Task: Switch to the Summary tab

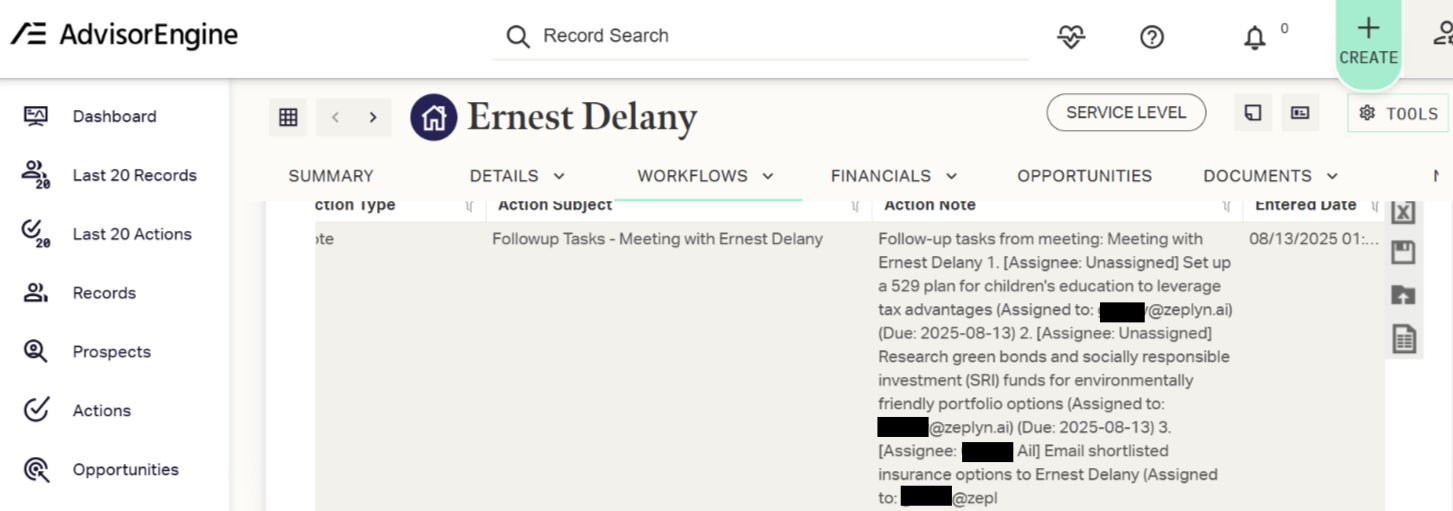Action: click(x=331, y=176)
